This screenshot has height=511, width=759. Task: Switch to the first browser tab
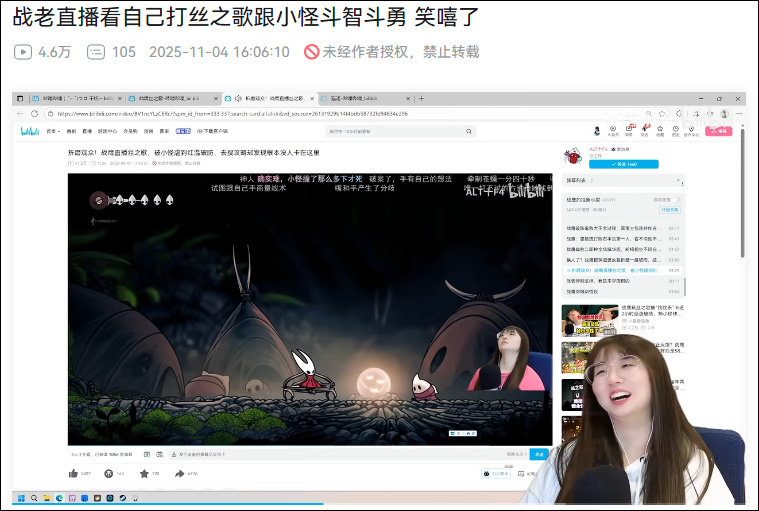coord(76,98)
